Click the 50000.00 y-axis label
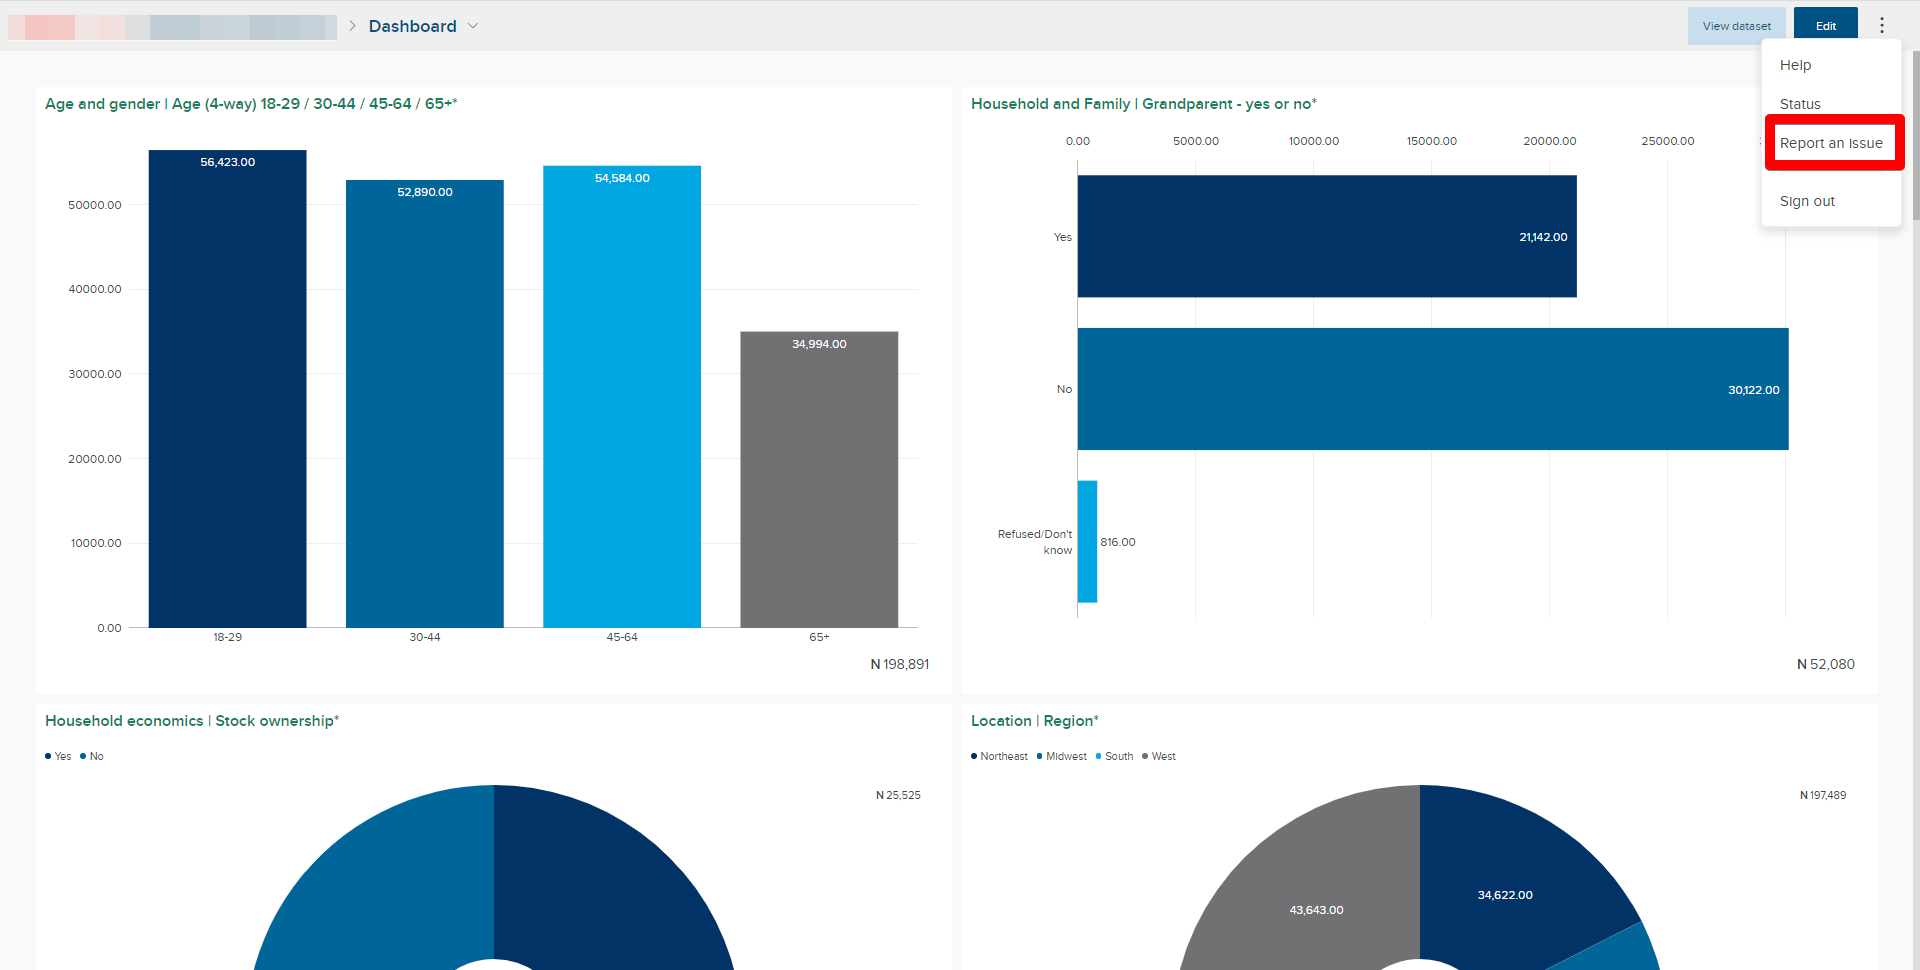Screen dimensions: 1920x970 pos(95,205)
